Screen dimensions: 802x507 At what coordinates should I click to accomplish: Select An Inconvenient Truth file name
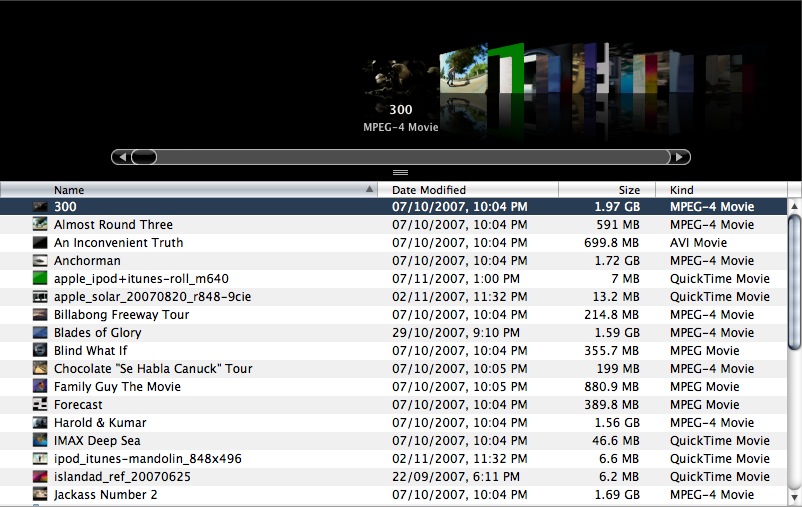[x=118, y=243]
